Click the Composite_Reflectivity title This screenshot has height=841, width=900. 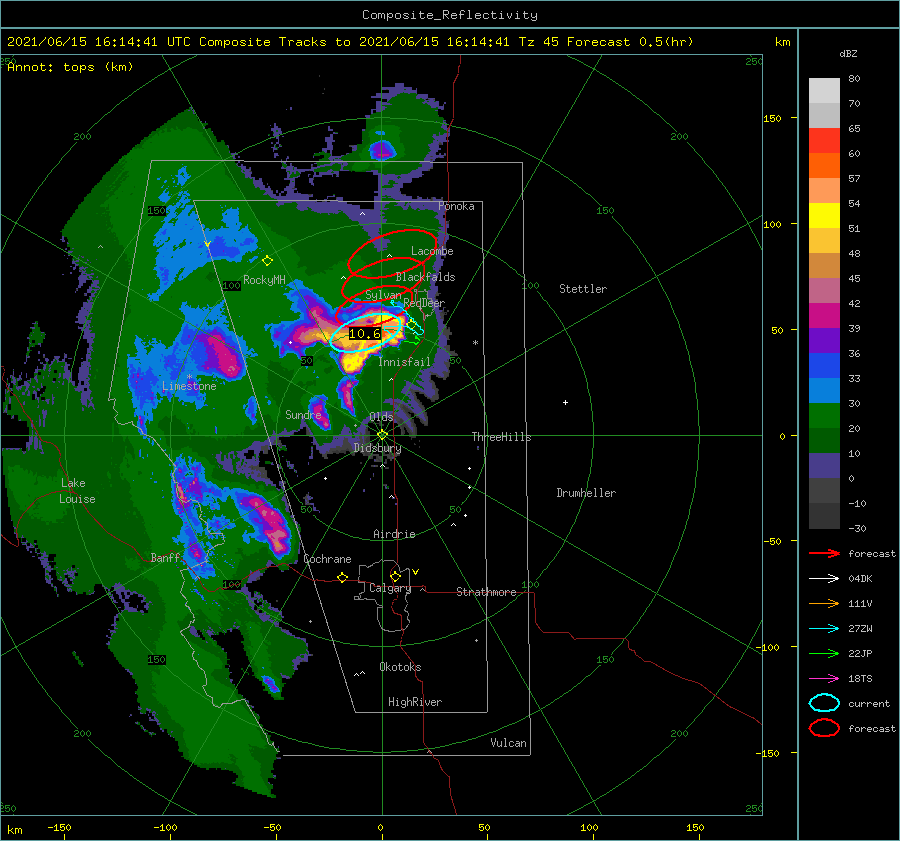(450, 15)
